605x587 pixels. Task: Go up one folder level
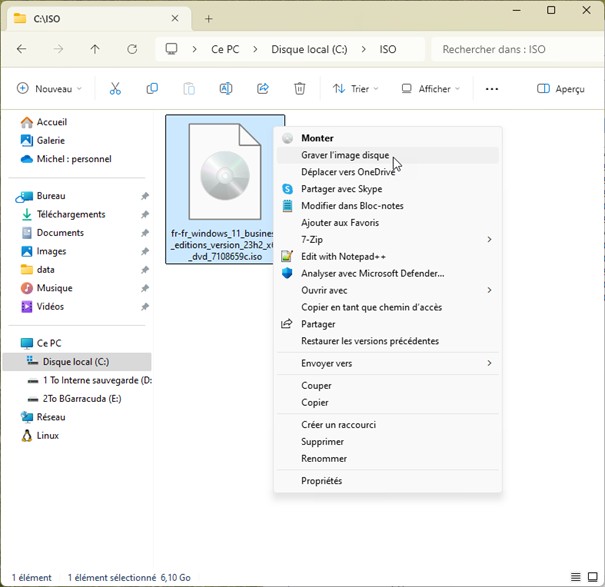pos(95,49)
